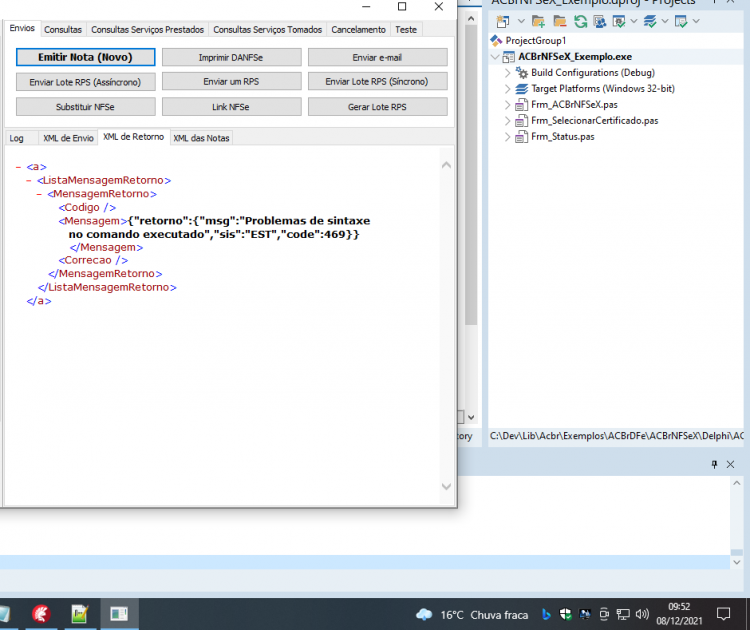
Task: Open dropdown arrow beside the new project icon
Action: coord(521,21)
